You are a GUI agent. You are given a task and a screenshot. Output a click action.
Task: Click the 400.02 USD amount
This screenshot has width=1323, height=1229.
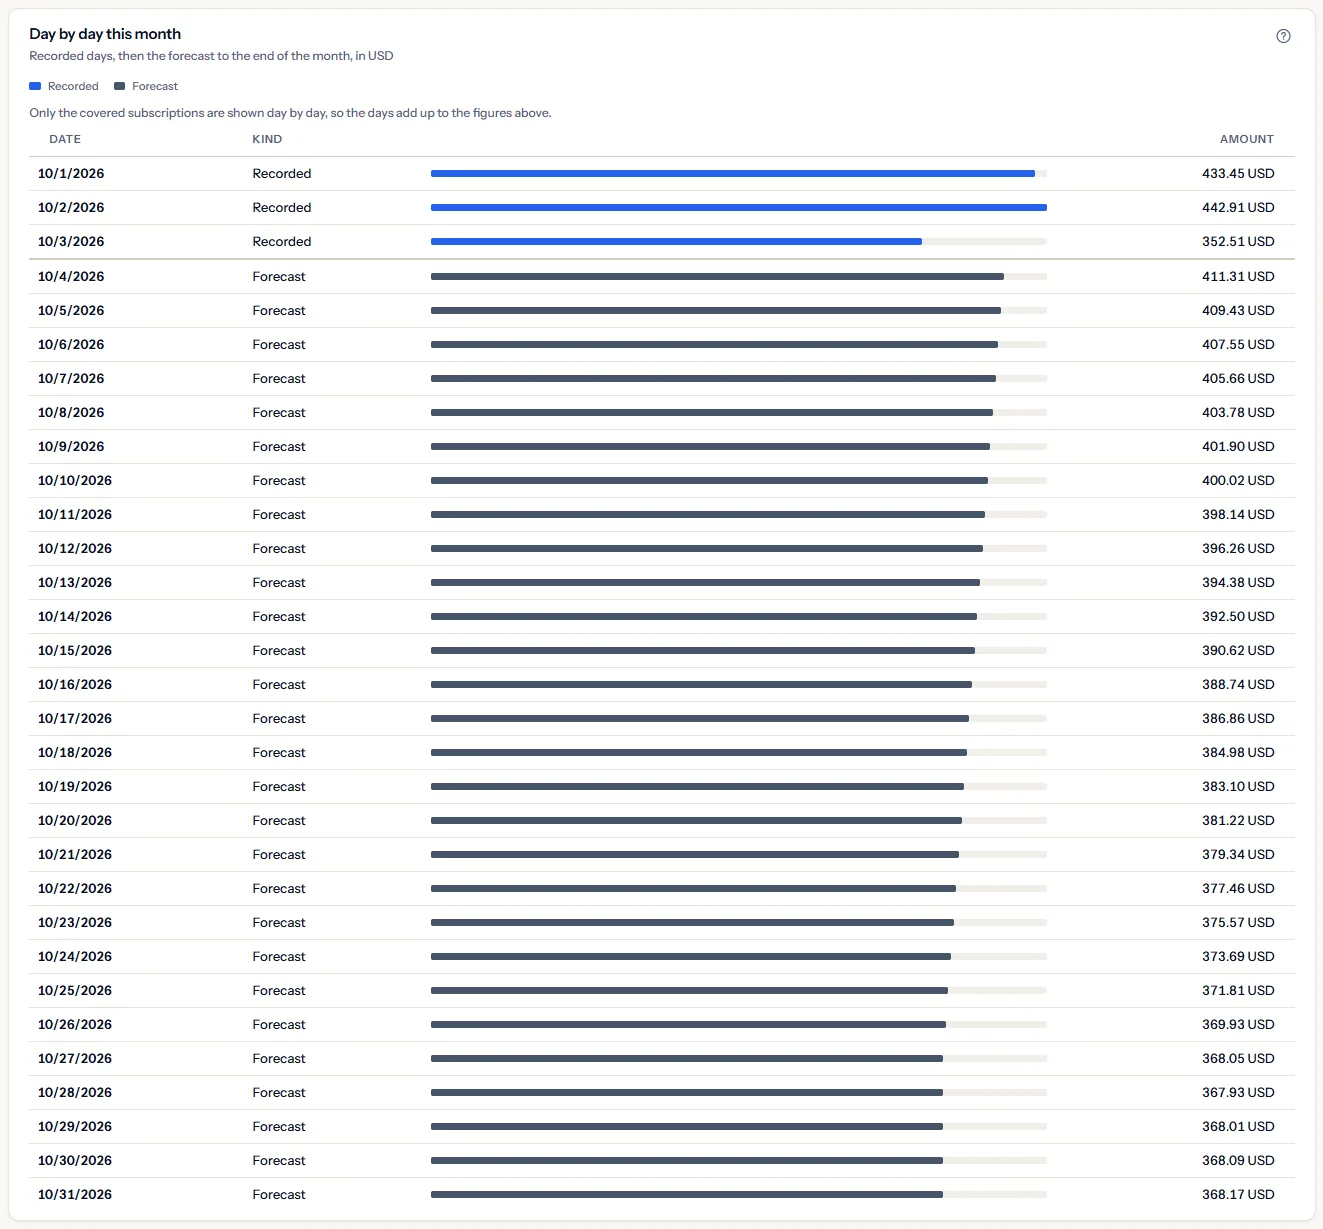pos(1238,480)
